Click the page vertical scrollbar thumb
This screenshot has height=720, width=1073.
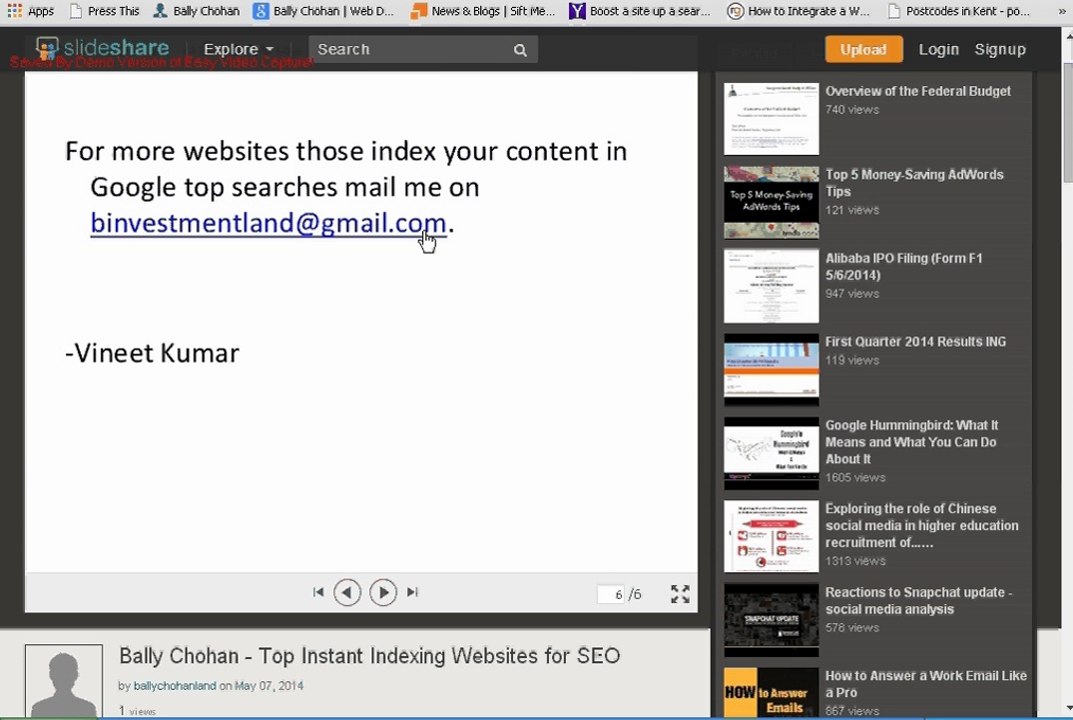pos(1068,123)
